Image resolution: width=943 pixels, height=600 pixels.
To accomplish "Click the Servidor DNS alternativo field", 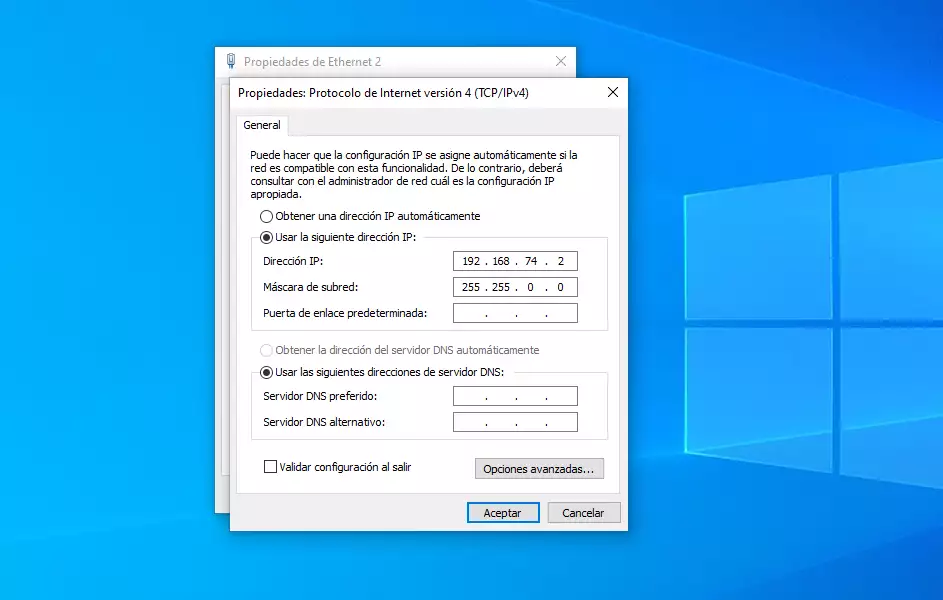I will [515, 422].
